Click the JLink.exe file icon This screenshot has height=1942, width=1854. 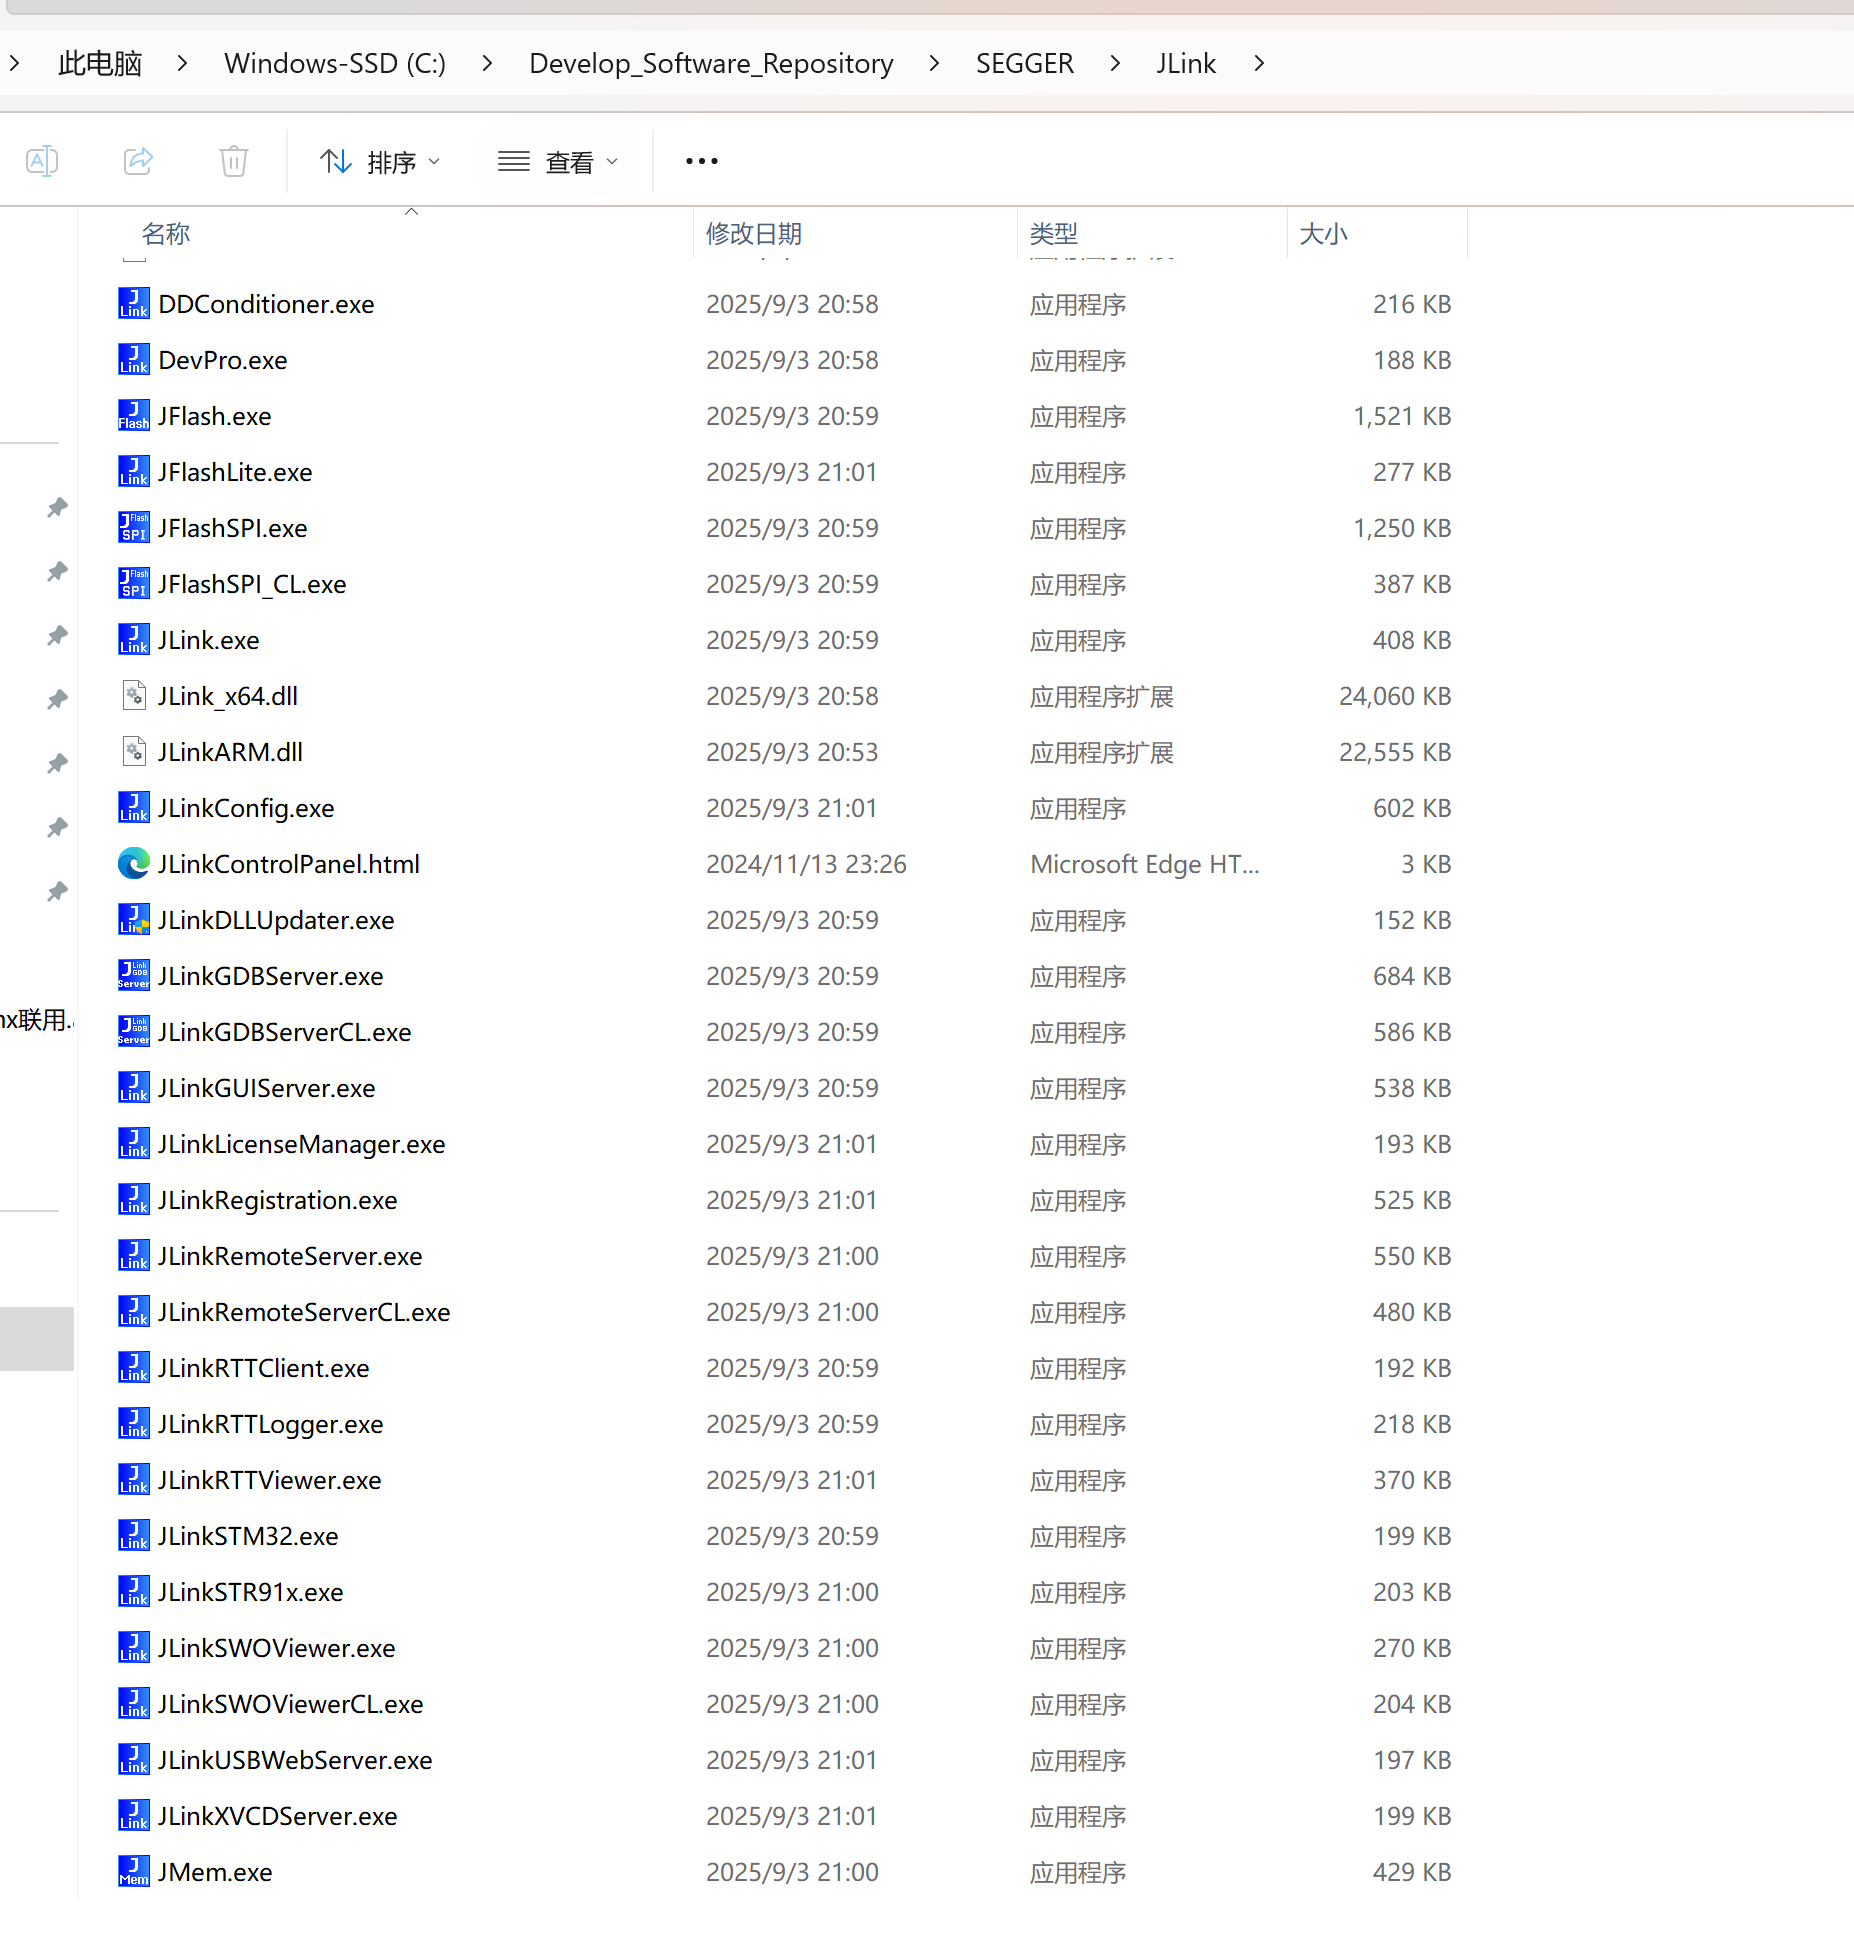(134, 640)
